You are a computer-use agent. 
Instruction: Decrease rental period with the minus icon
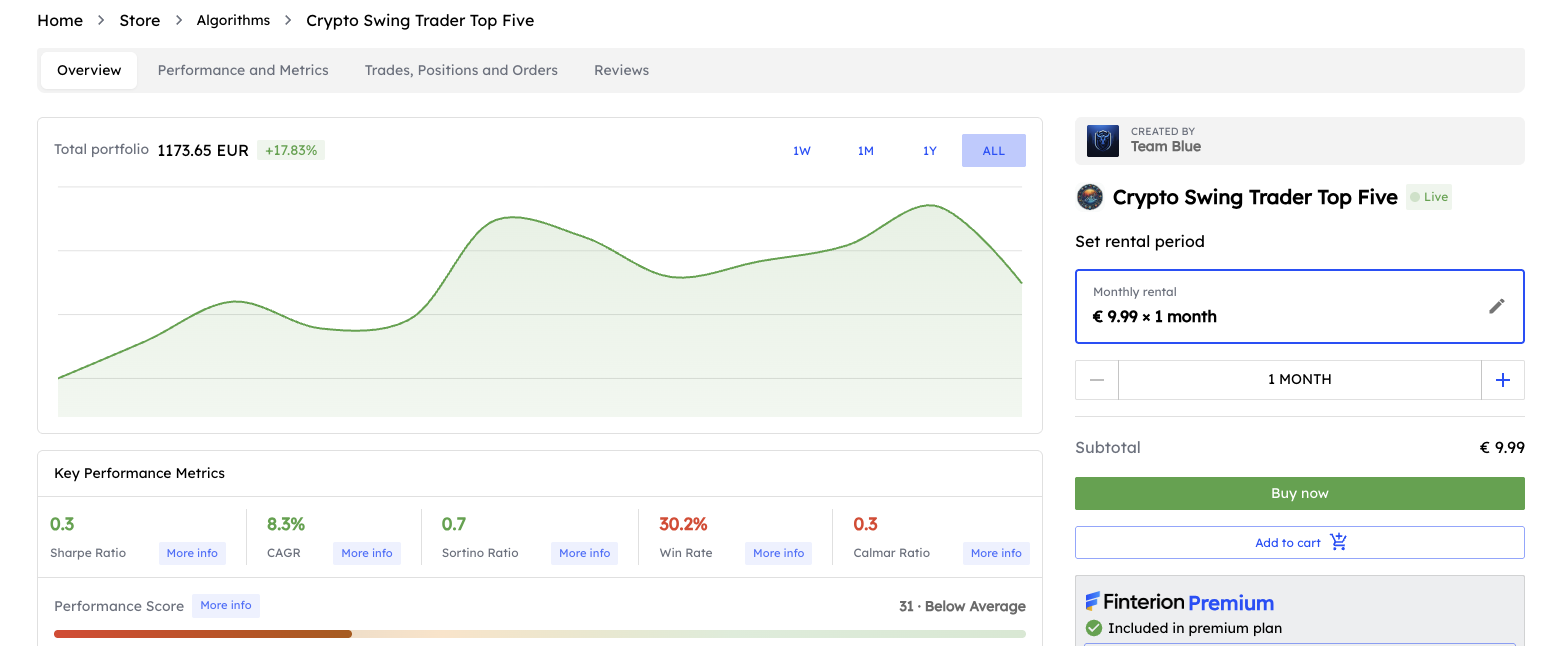[1096, 379]
